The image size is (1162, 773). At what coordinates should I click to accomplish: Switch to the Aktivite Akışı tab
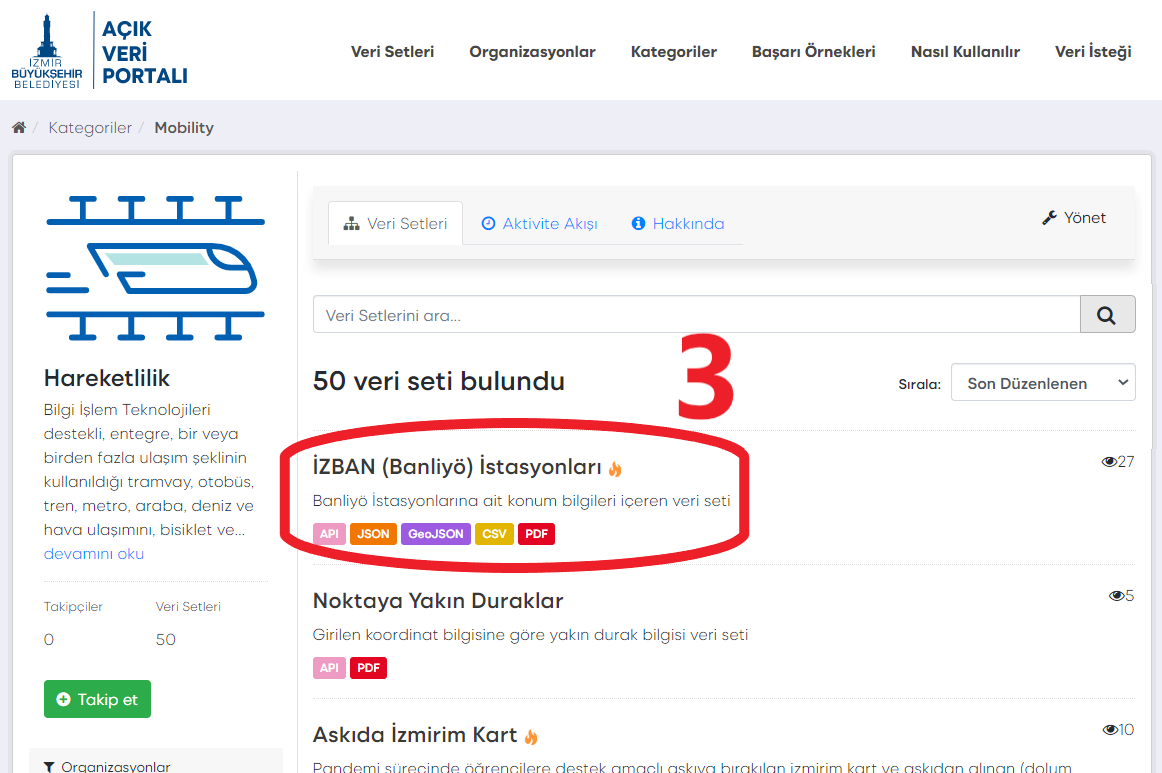coord(539,224)
